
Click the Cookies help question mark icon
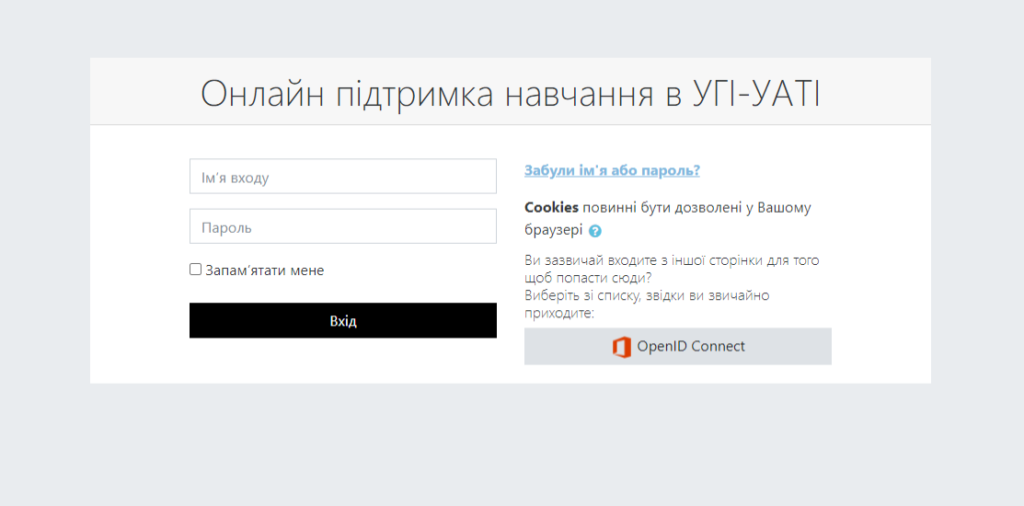point(595,231)
